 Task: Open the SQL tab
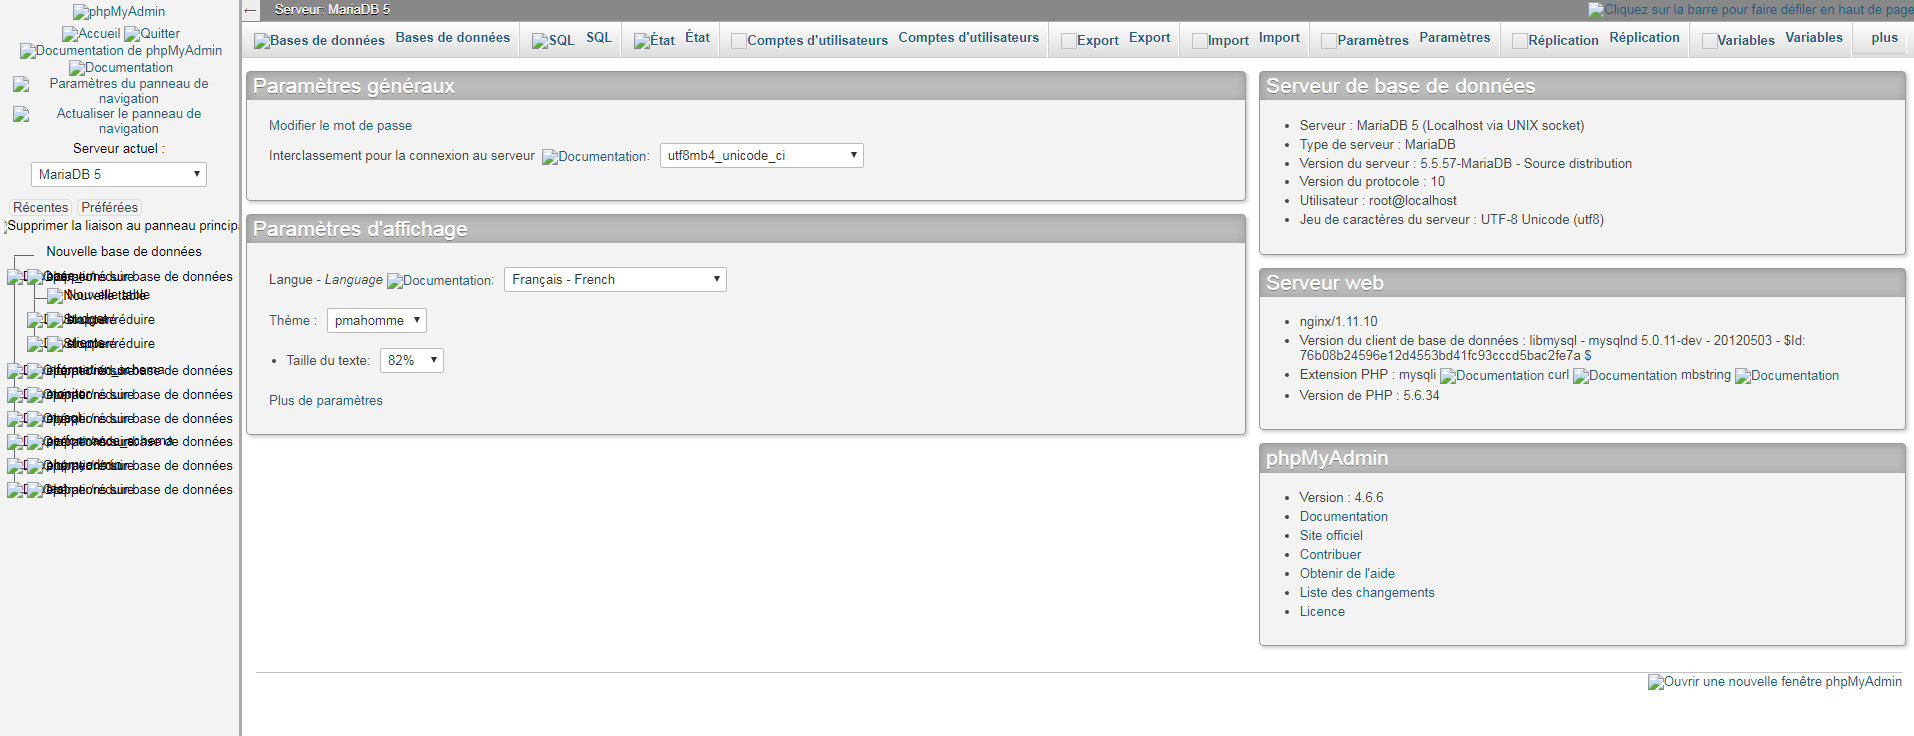571,39
